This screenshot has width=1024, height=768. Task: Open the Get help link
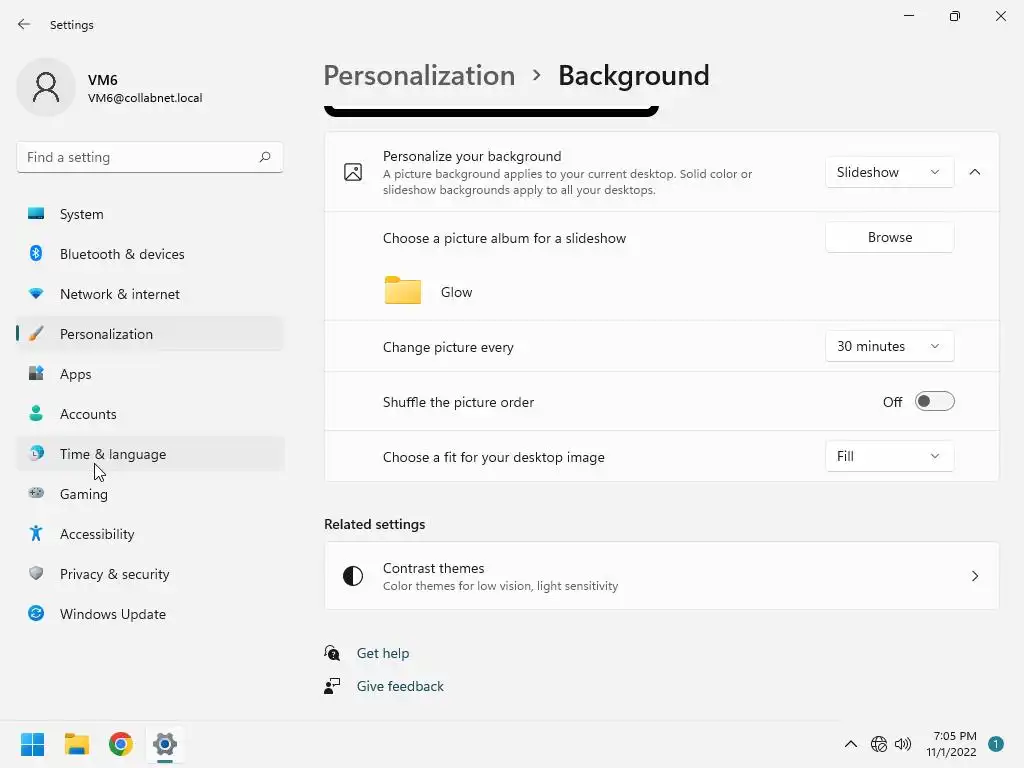(383, 653)
